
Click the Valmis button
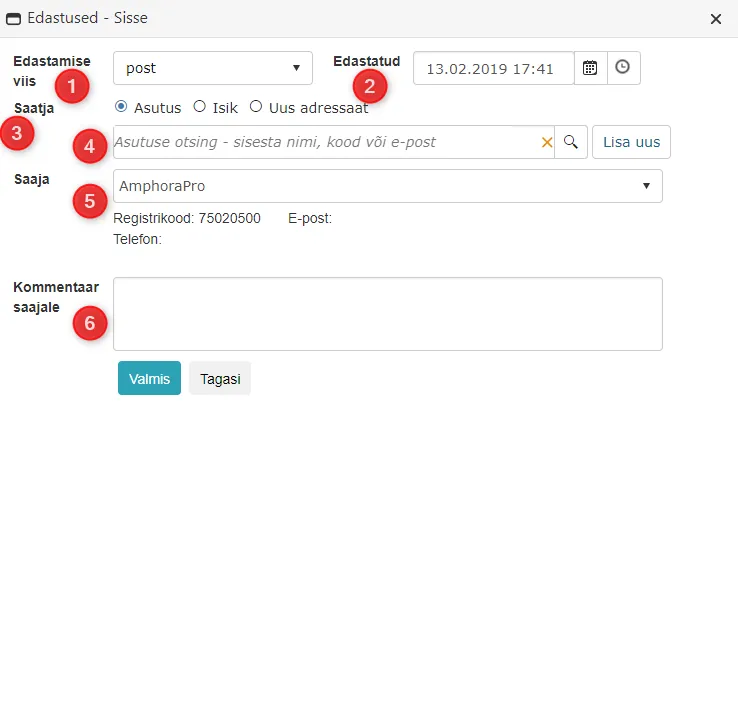coord(149,378)
